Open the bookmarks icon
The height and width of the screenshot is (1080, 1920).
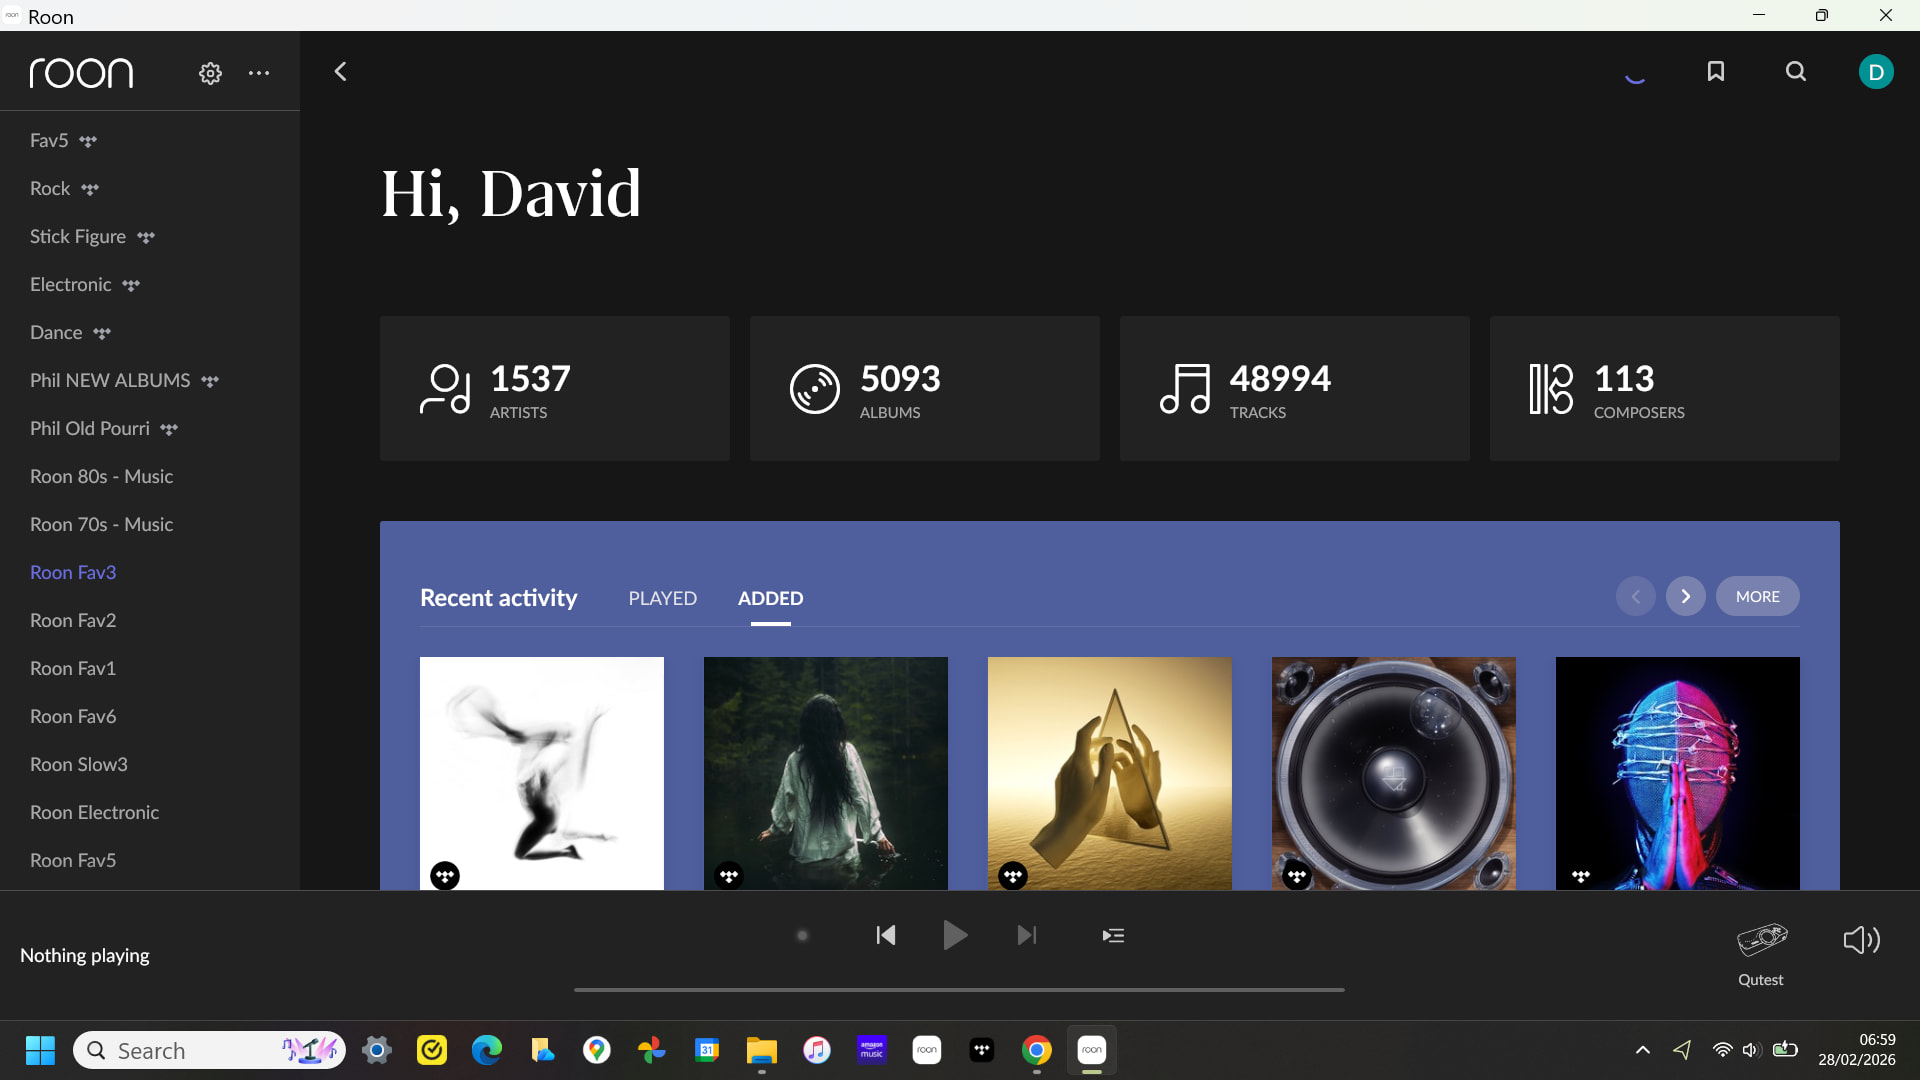[1716, 71]
